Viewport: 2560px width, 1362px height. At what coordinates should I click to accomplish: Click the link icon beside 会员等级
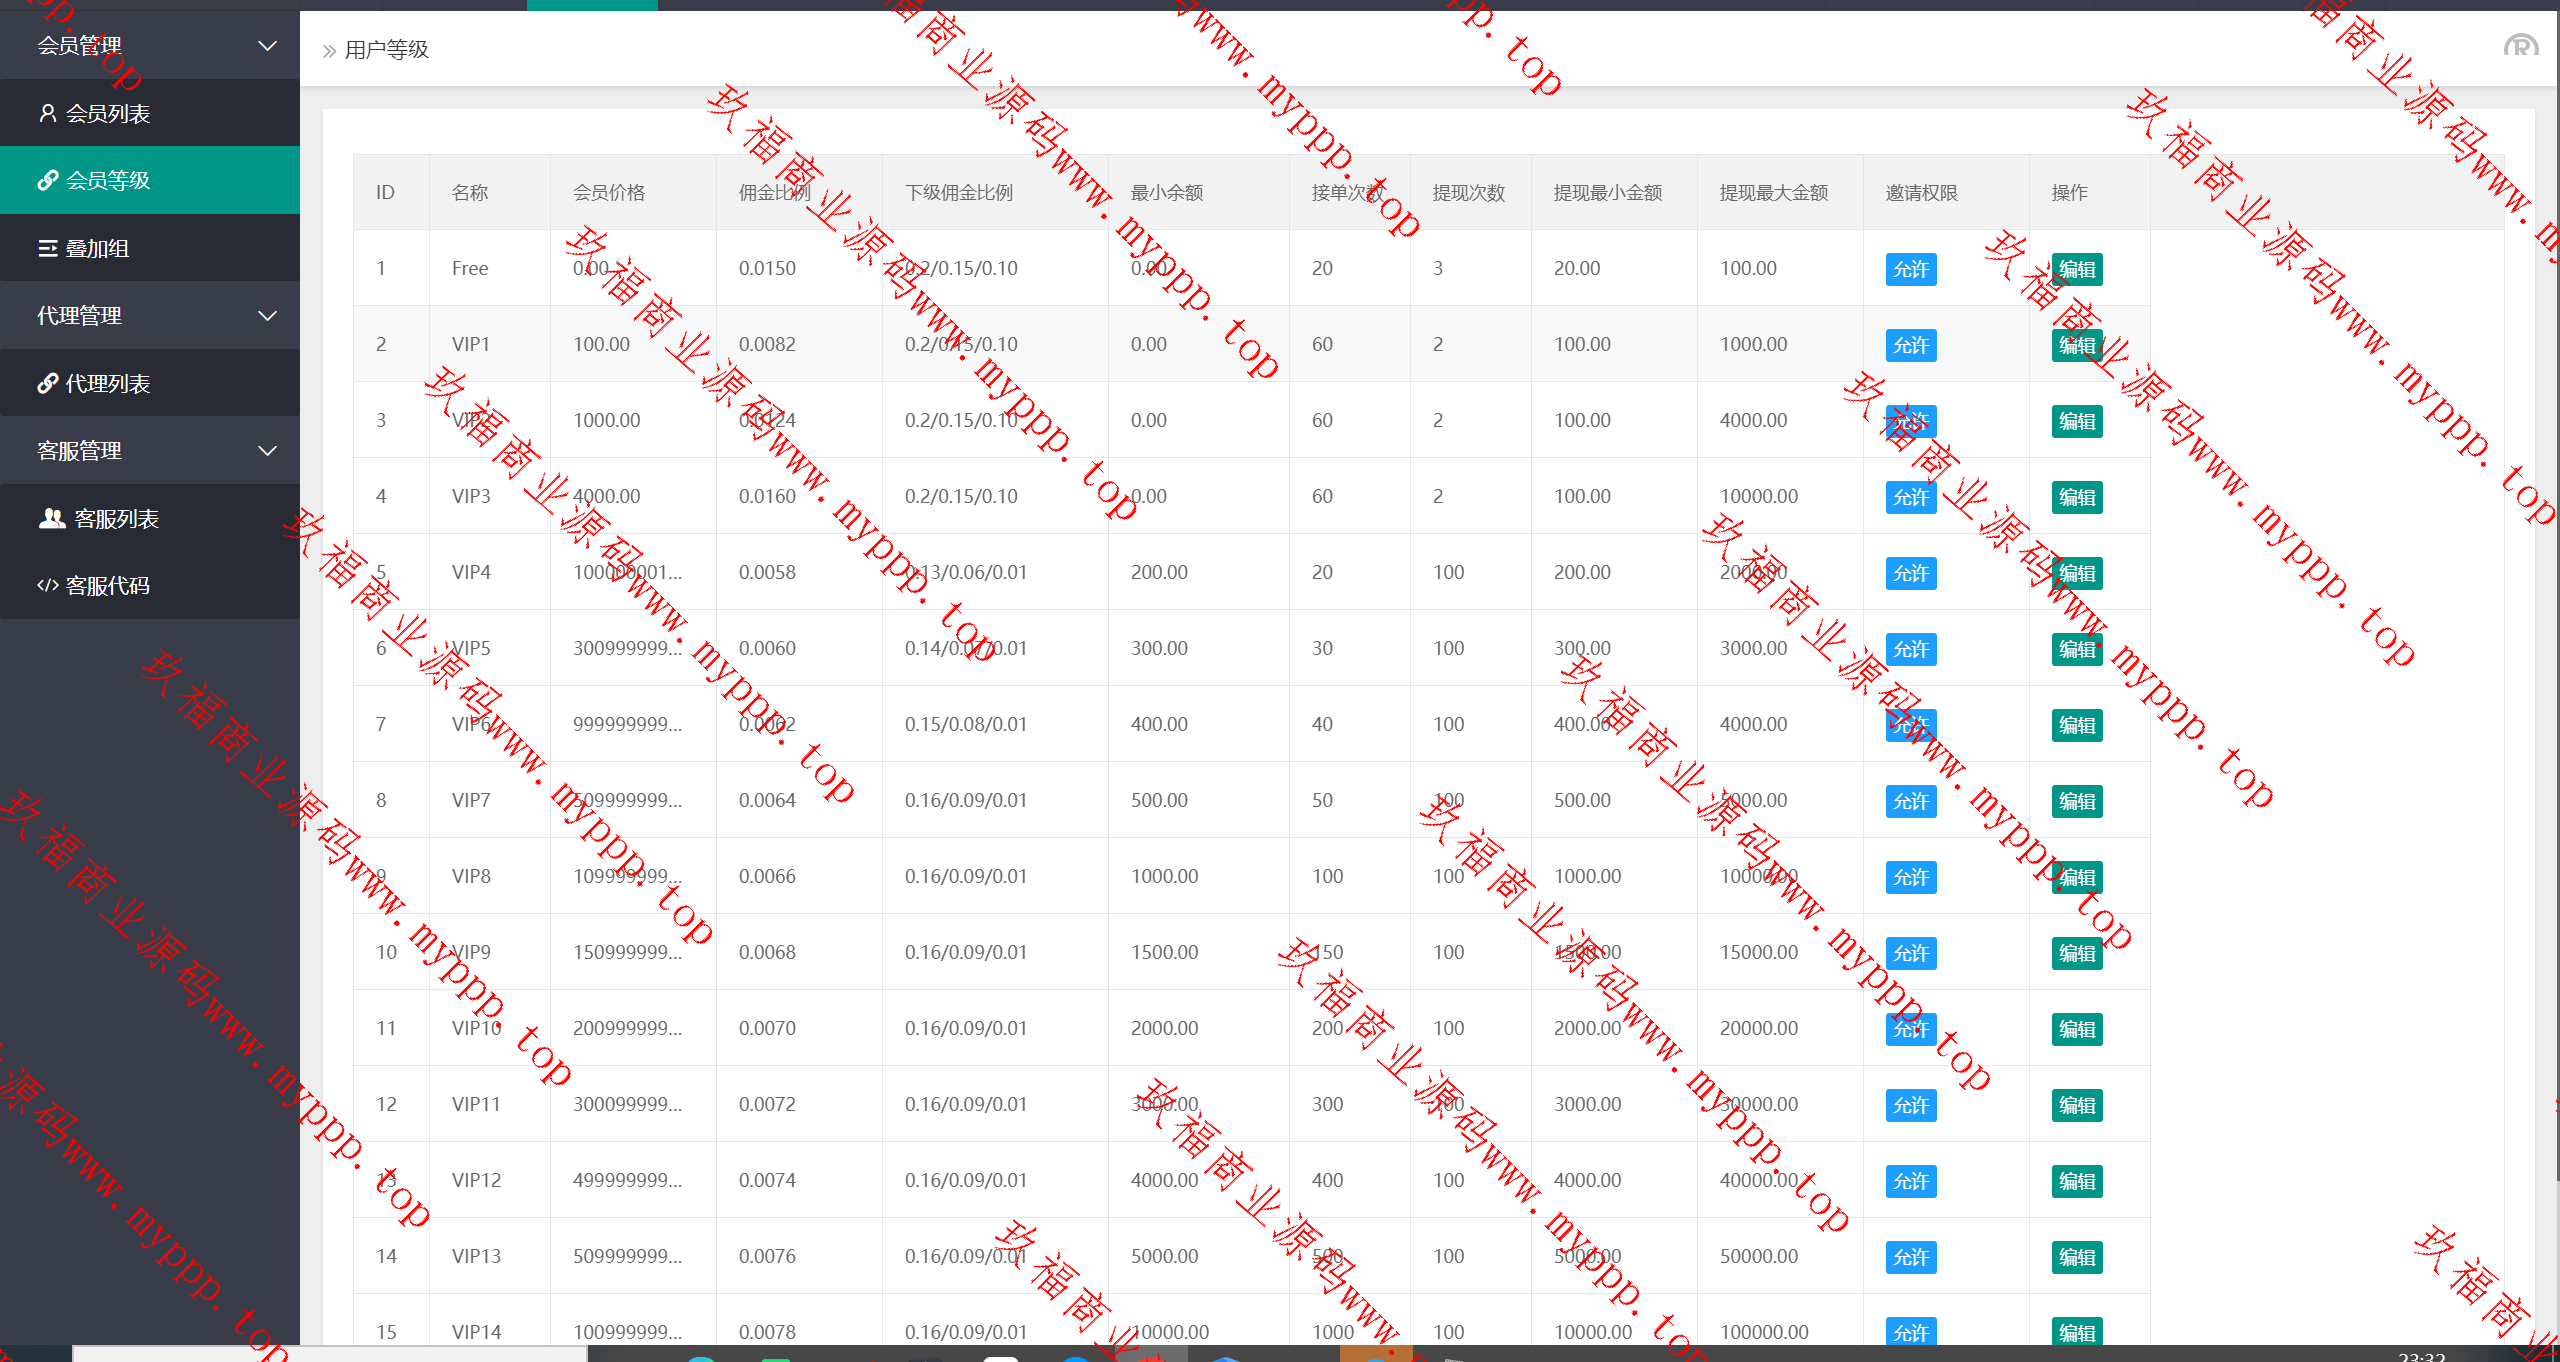point(47,180)
